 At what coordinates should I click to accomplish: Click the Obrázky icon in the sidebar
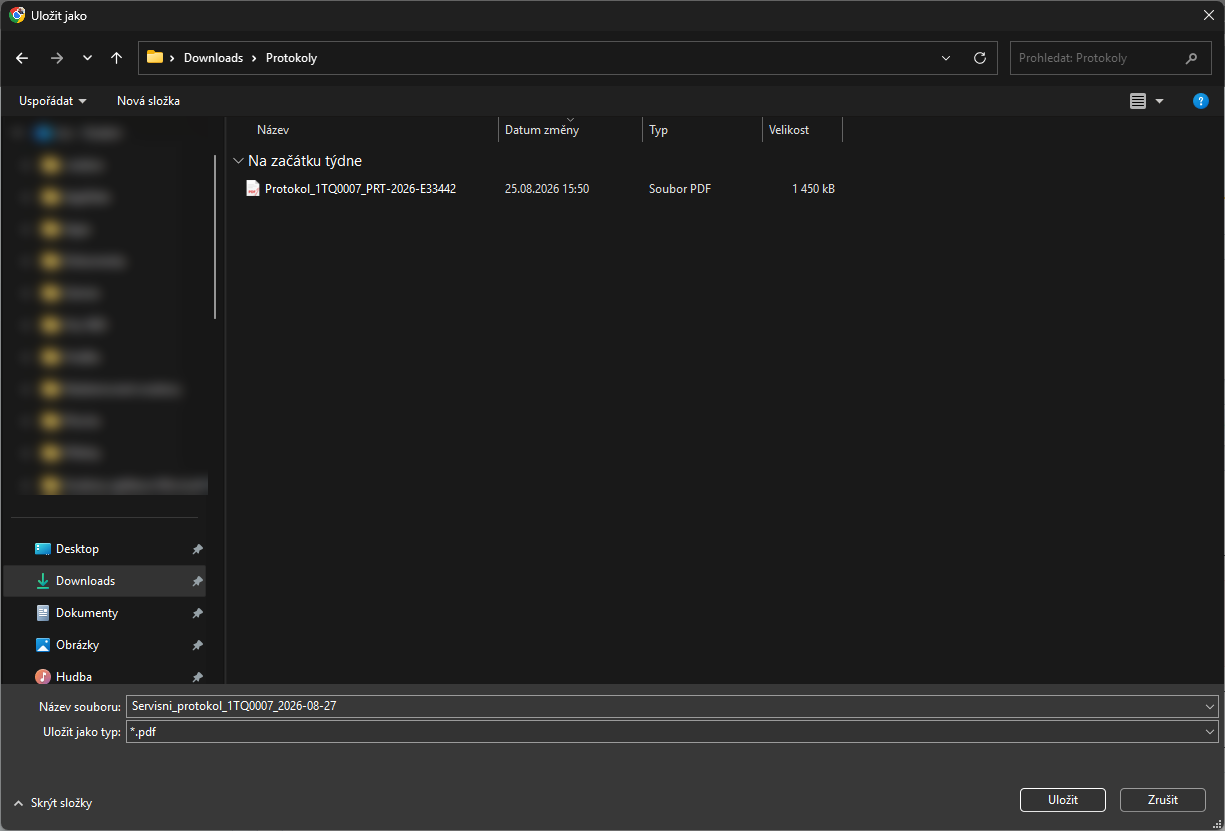pos(43,645)
